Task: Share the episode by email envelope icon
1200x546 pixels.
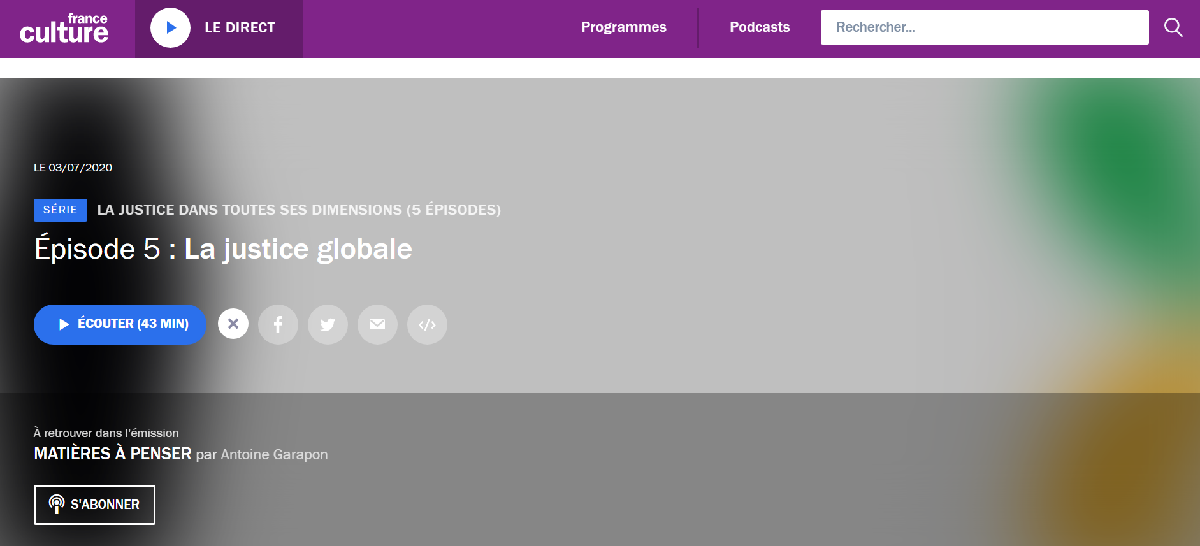Action: pos(377,324)
